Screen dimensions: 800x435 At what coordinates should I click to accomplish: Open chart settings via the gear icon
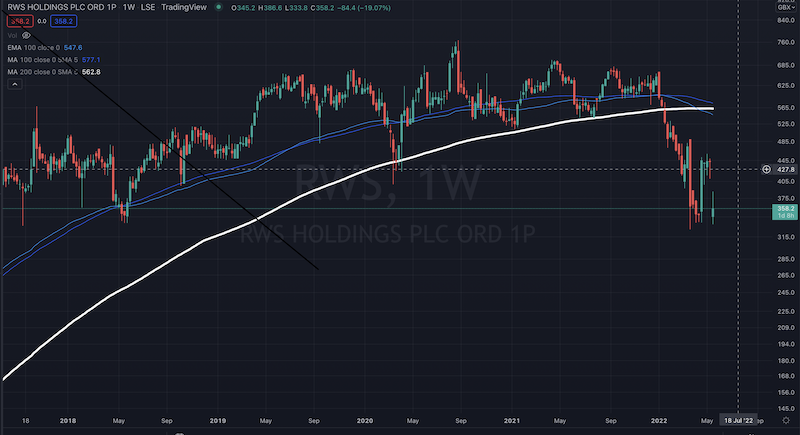(x=786, y=421)
